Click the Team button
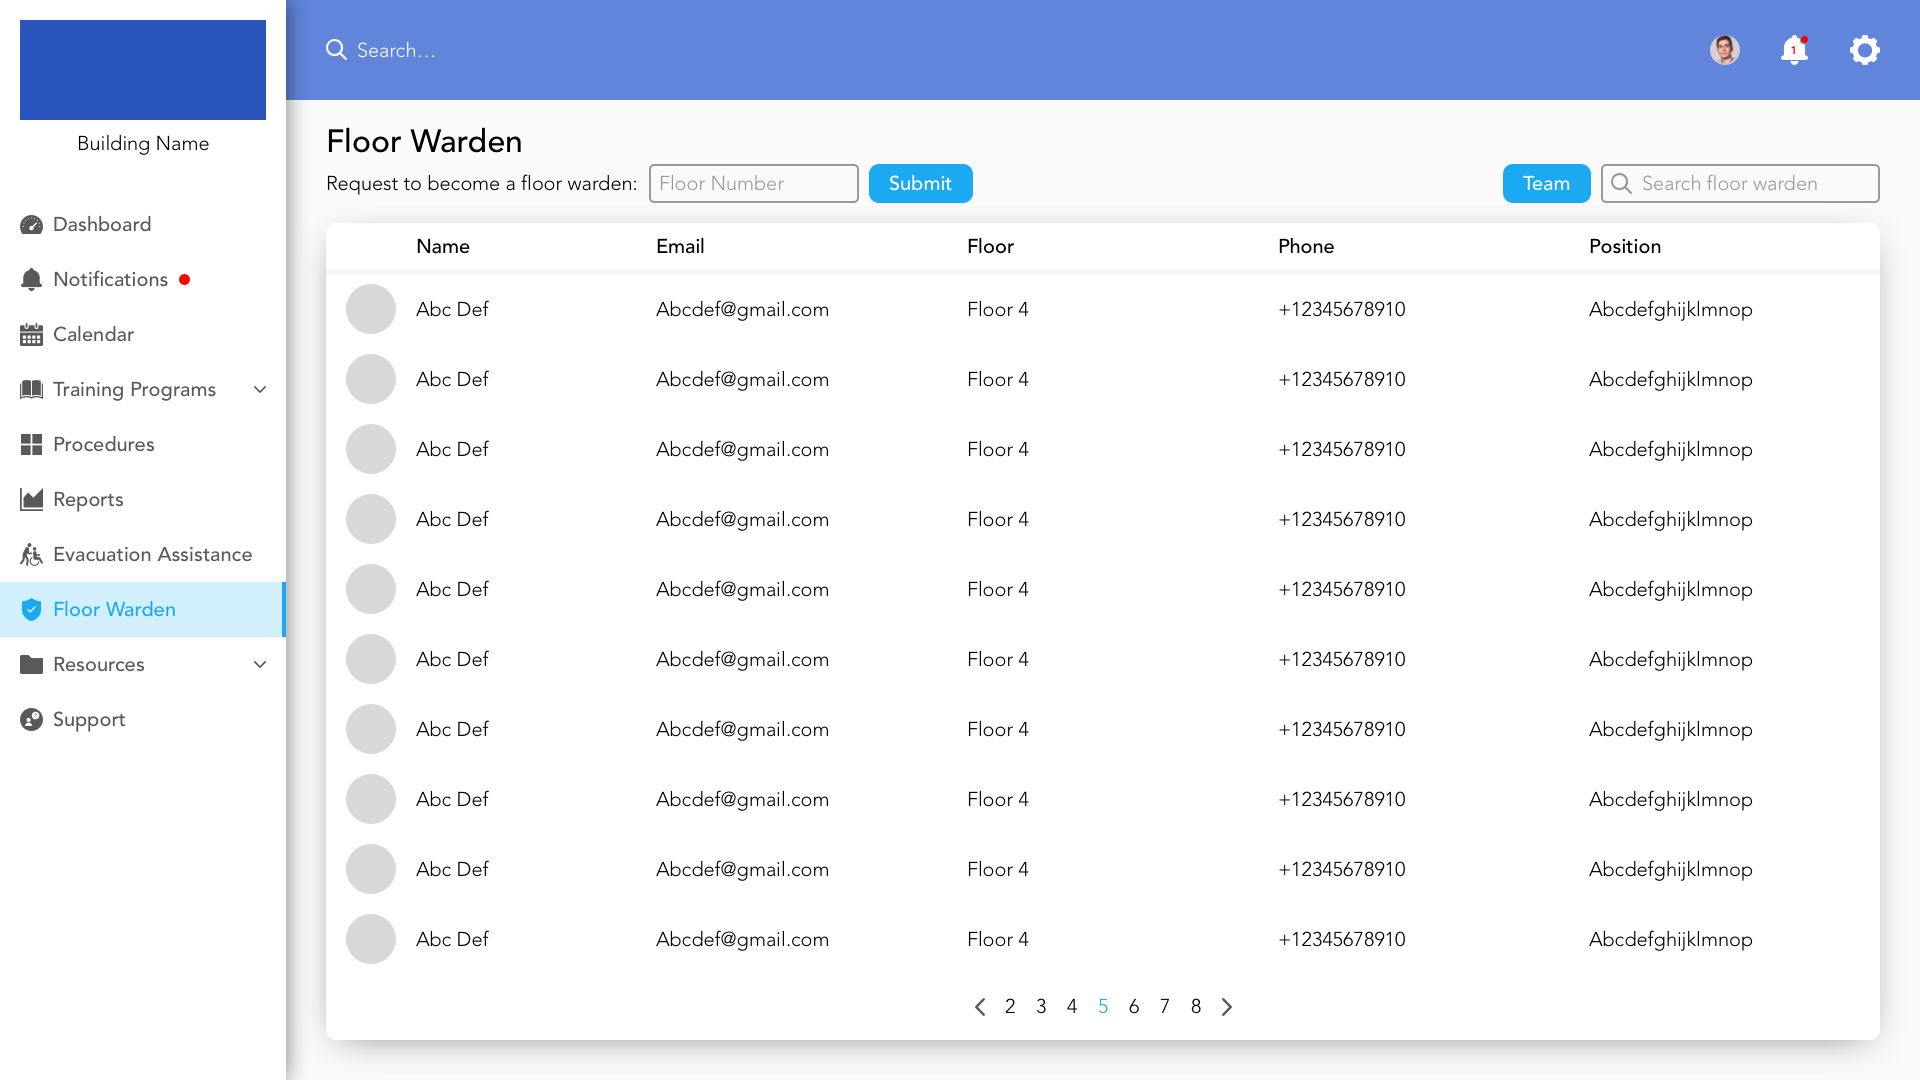 tap(1546, 184)
